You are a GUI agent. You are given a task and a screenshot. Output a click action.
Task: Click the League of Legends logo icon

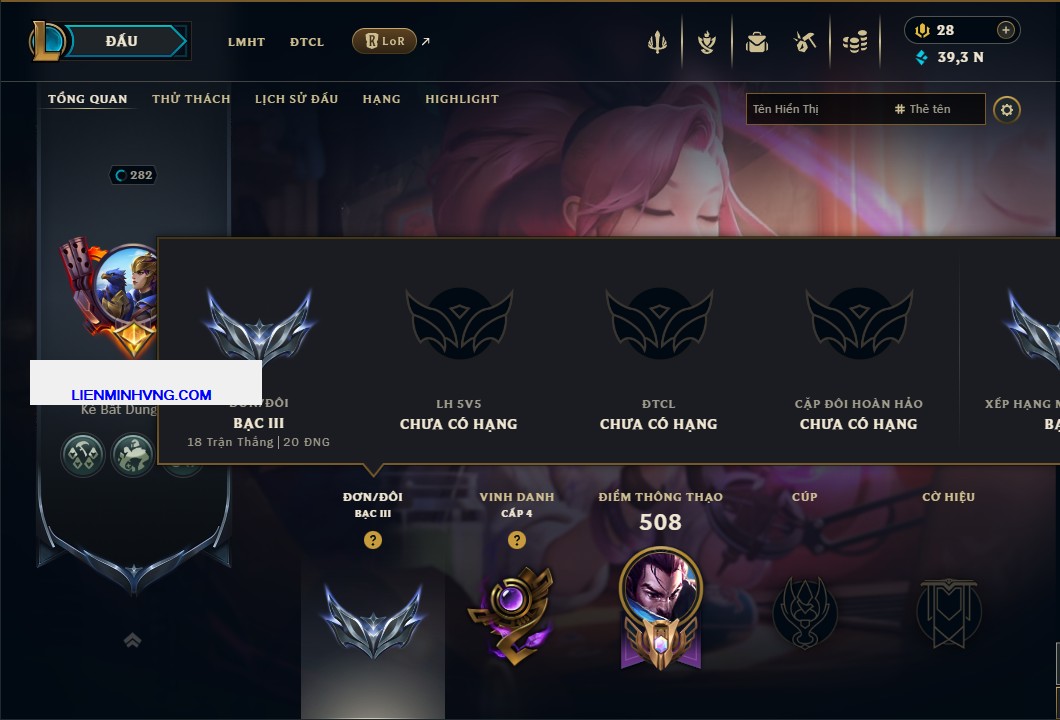pyautogui.click(x=46, y=41)
